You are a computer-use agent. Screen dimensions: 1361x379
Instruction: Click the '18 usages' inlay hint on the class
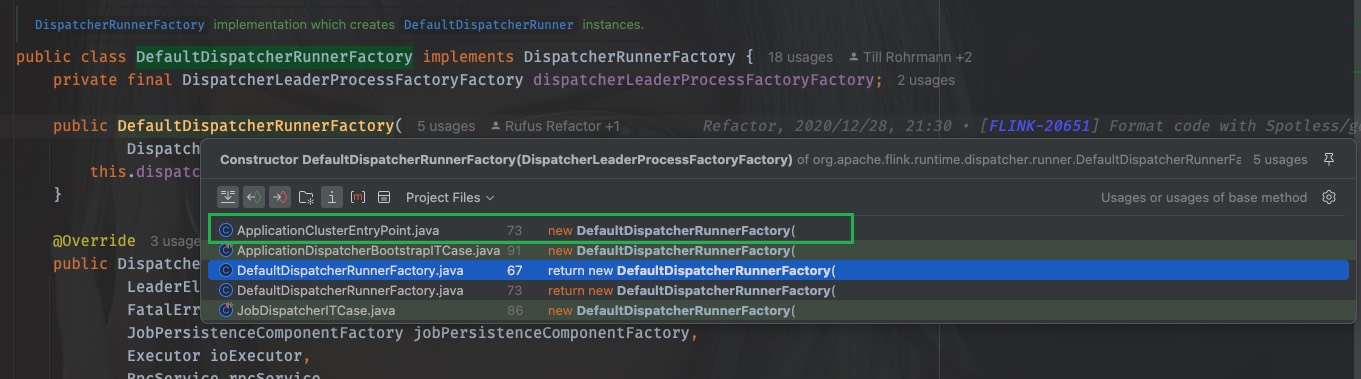(799, 57)
